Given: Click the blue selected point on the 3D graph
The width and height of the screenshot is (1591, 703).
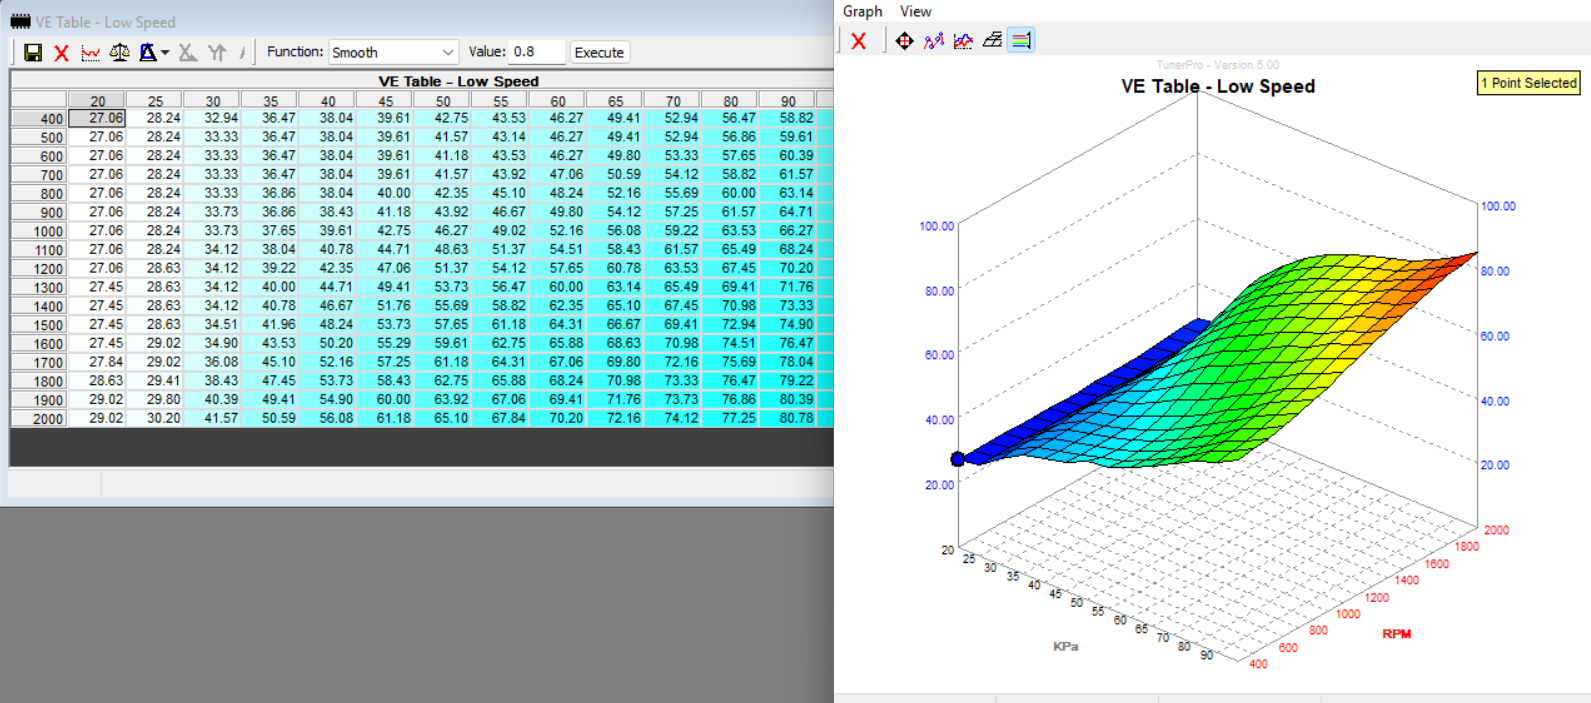Looking at the screenshot, I should 958,459.
